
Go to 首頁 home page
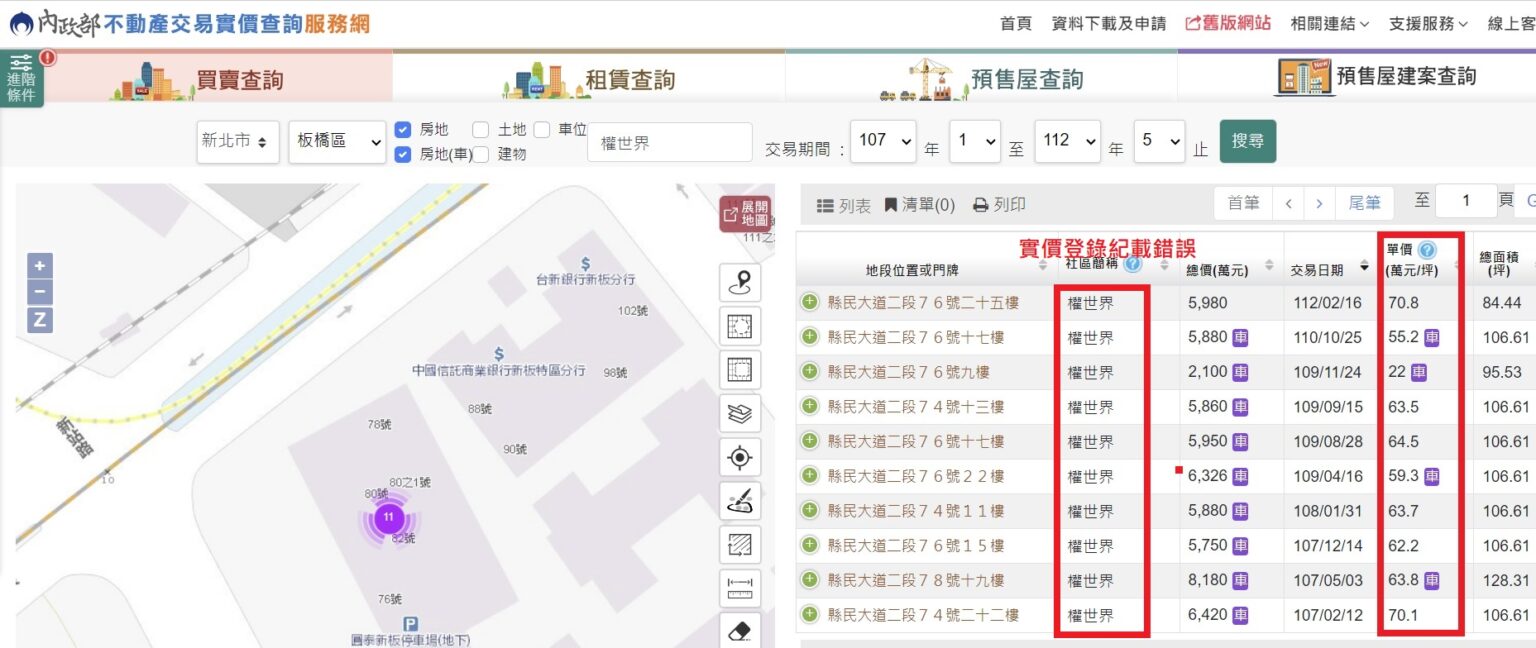coord(1016,23)
